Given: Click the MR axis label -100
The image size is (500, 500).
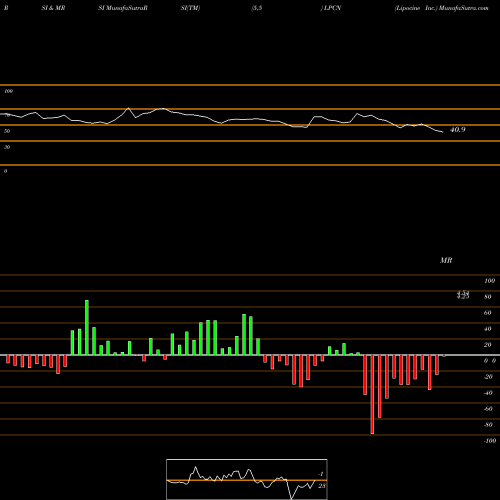Looking at the screenshot, I should pyautogui.click(x=490, y=441).
